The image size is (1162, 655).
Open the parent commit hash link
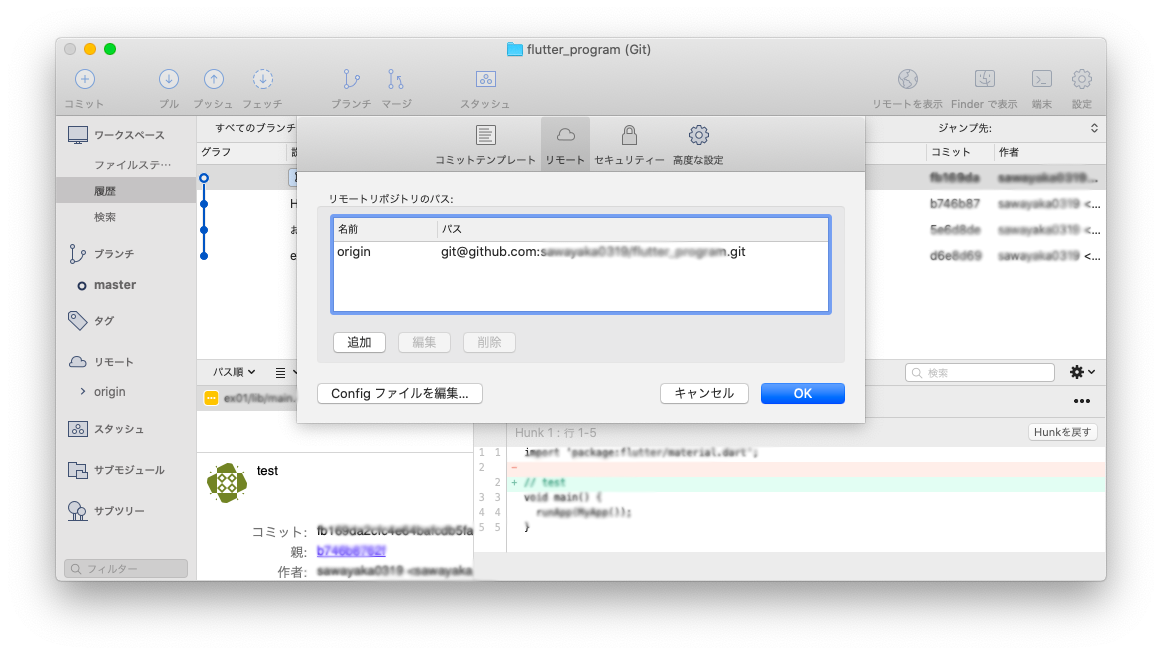click(x=351, y=551)
